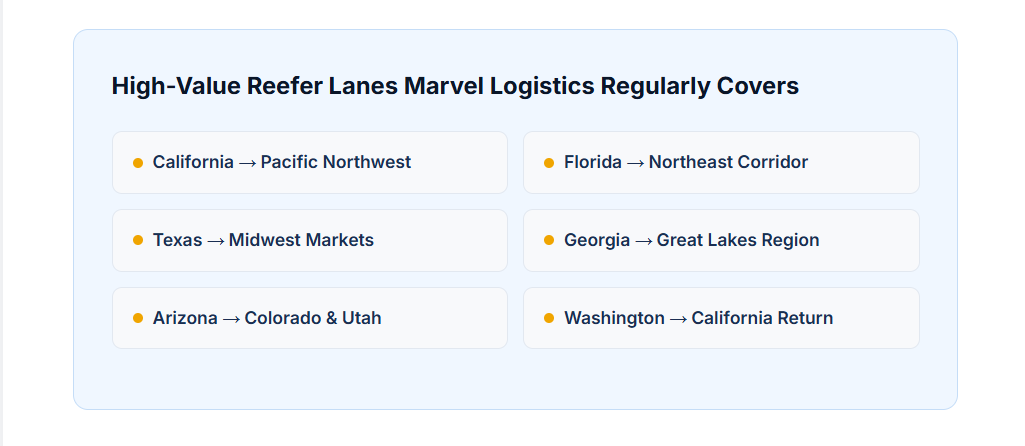Select the Pacific Northwest lane text

point(336,162)
